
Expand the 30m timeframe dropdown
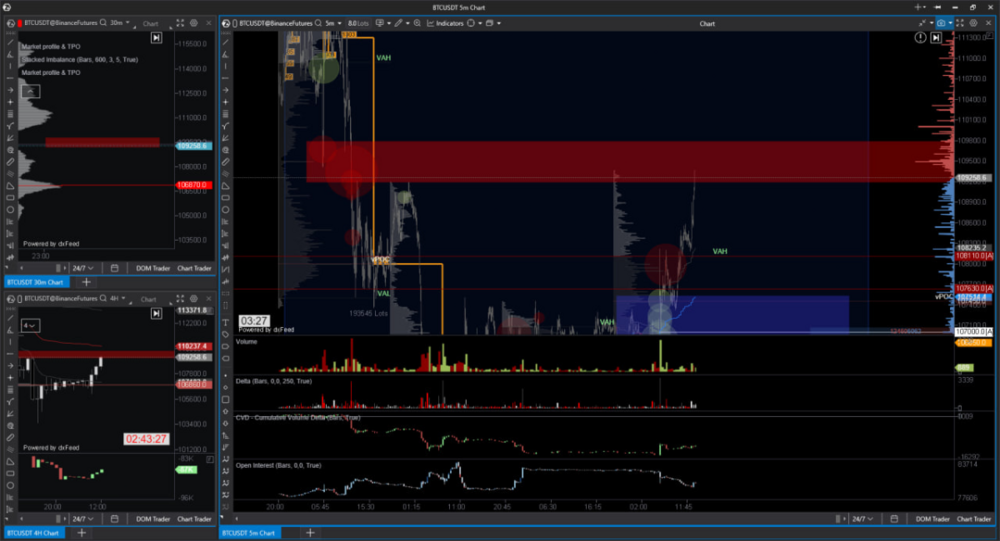(122, 23)
